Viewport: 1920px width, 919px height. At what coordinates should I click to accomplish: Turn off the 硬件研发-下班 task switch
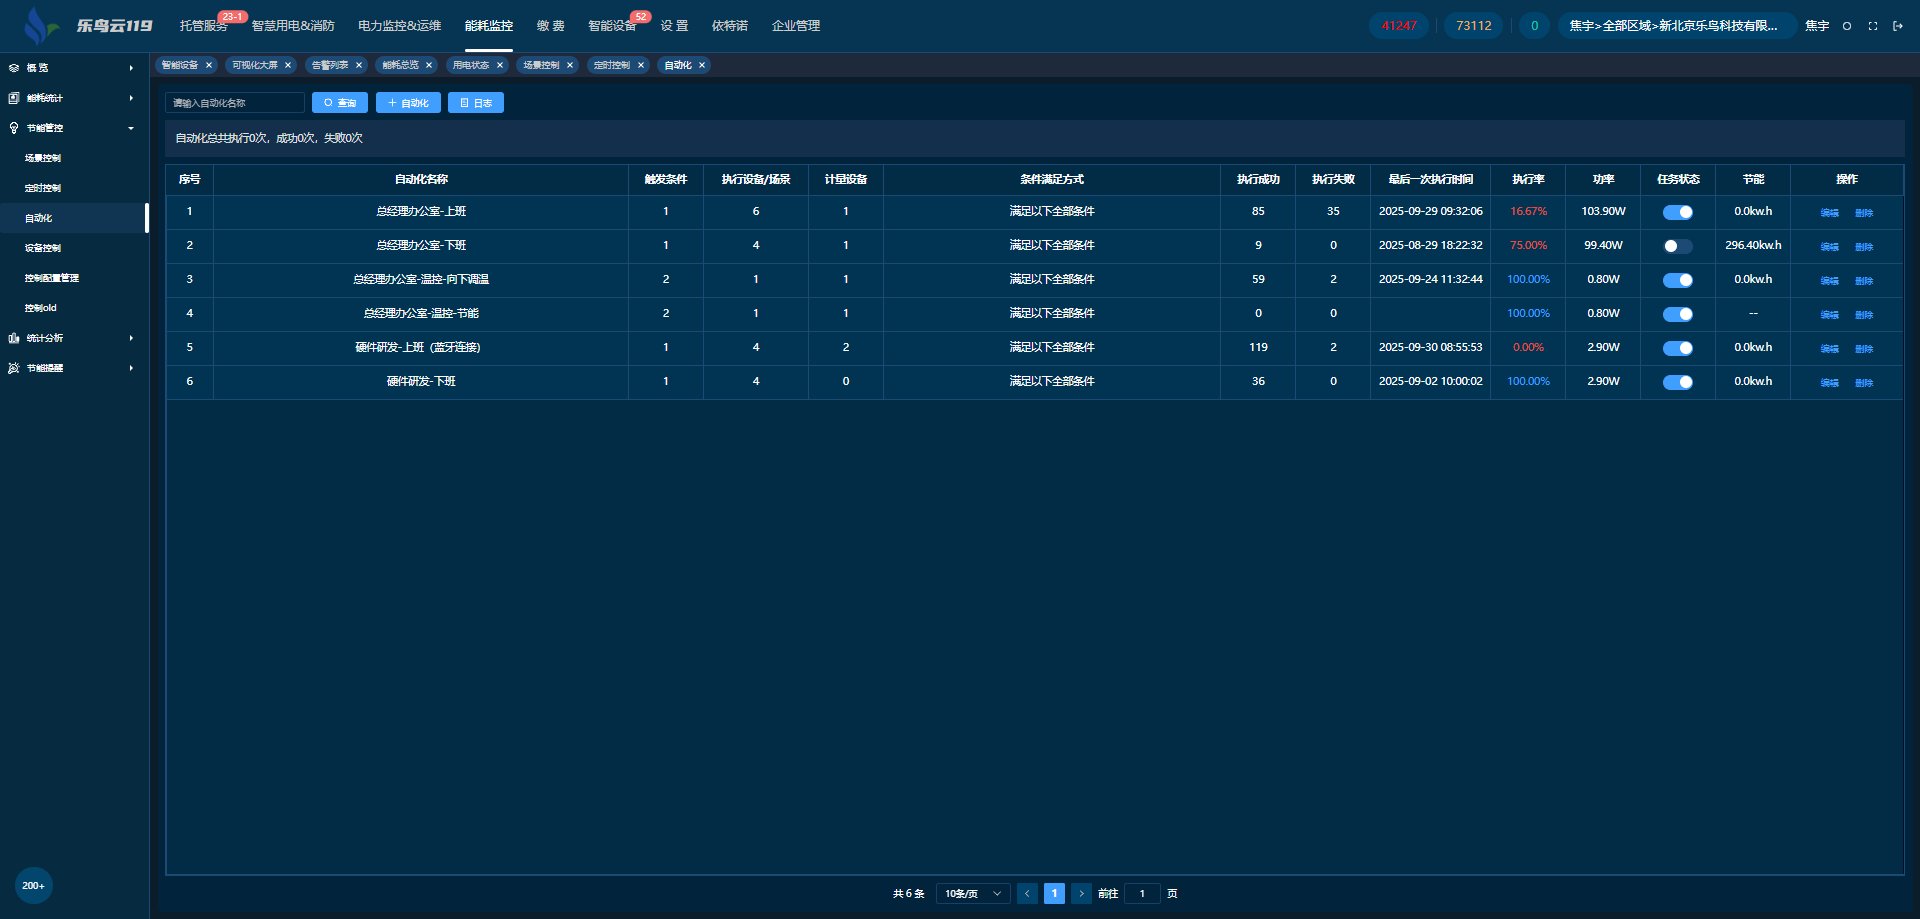click(x=1677, y=382)
